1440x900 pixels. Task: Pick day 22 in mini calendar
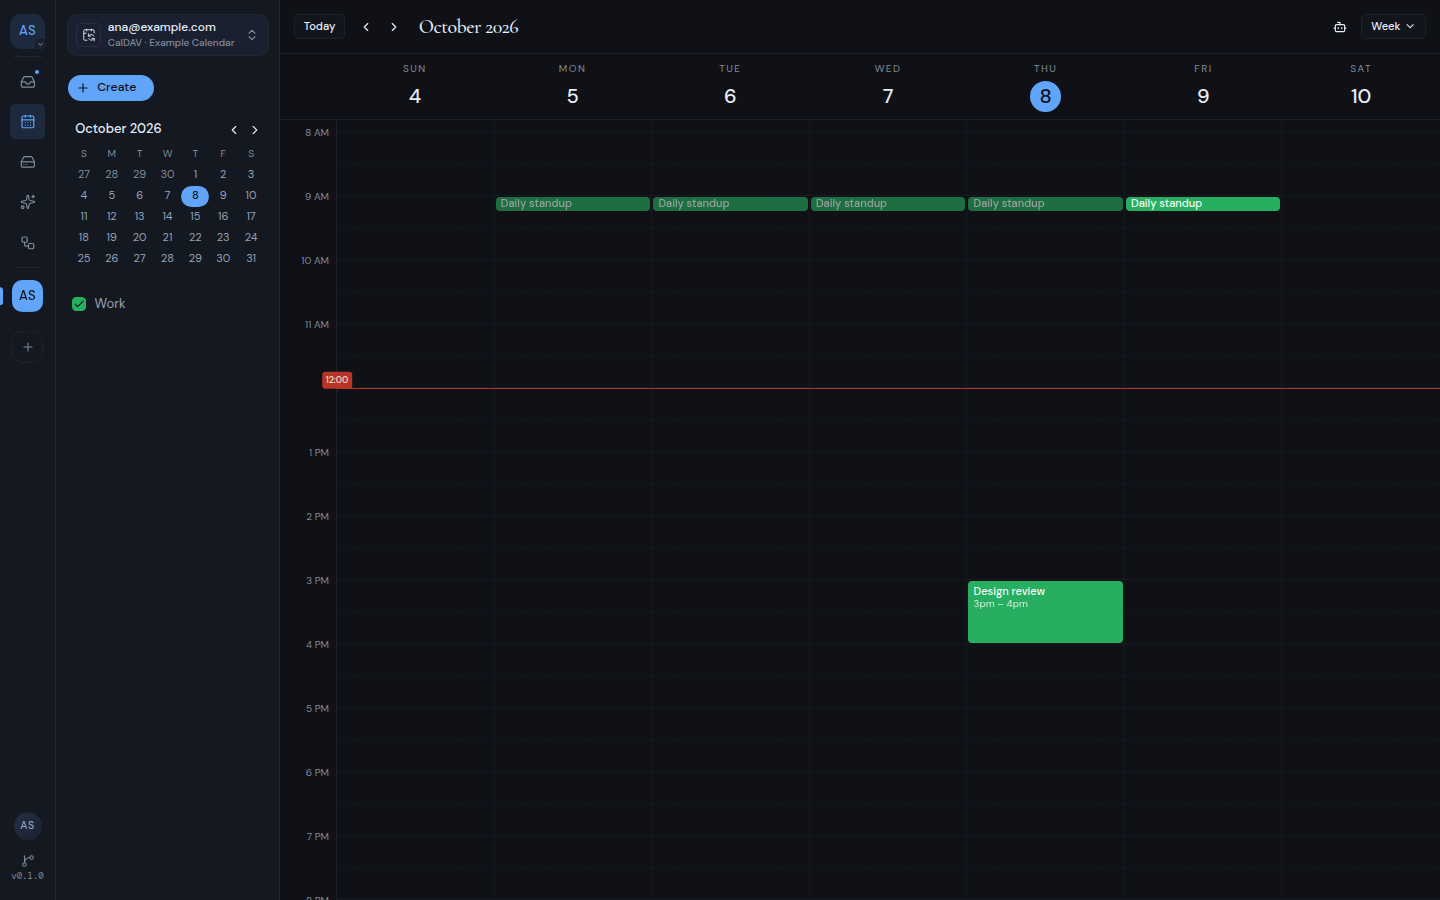(195, 237)
